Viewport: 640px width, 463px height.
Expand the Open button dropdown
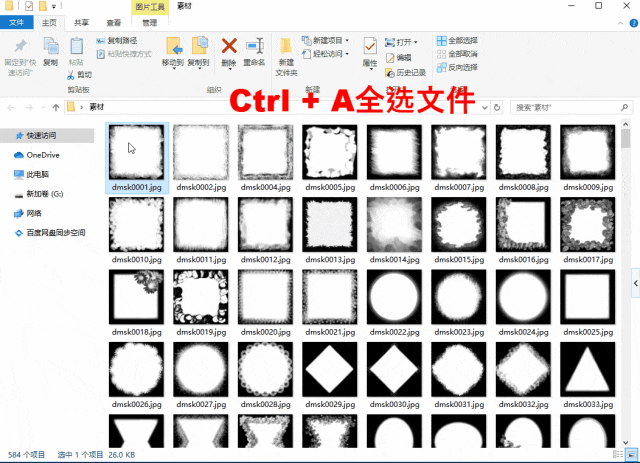(x=416, y=42)
